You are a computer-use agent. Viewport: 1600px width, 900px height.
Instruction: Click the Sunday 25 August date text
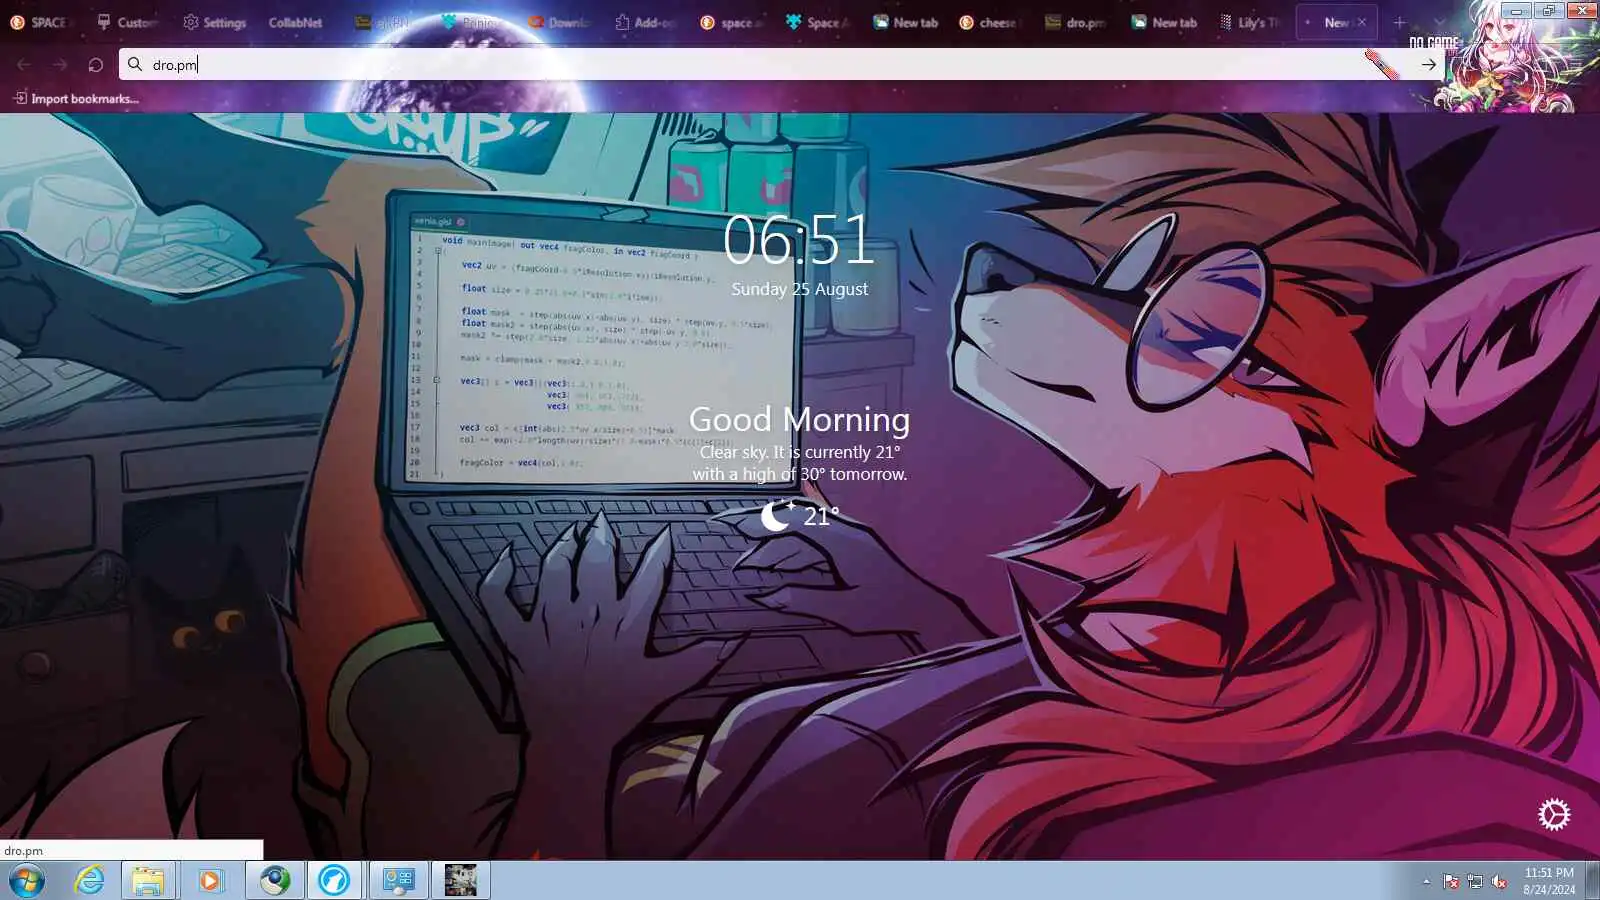click(x=799, y=289)
